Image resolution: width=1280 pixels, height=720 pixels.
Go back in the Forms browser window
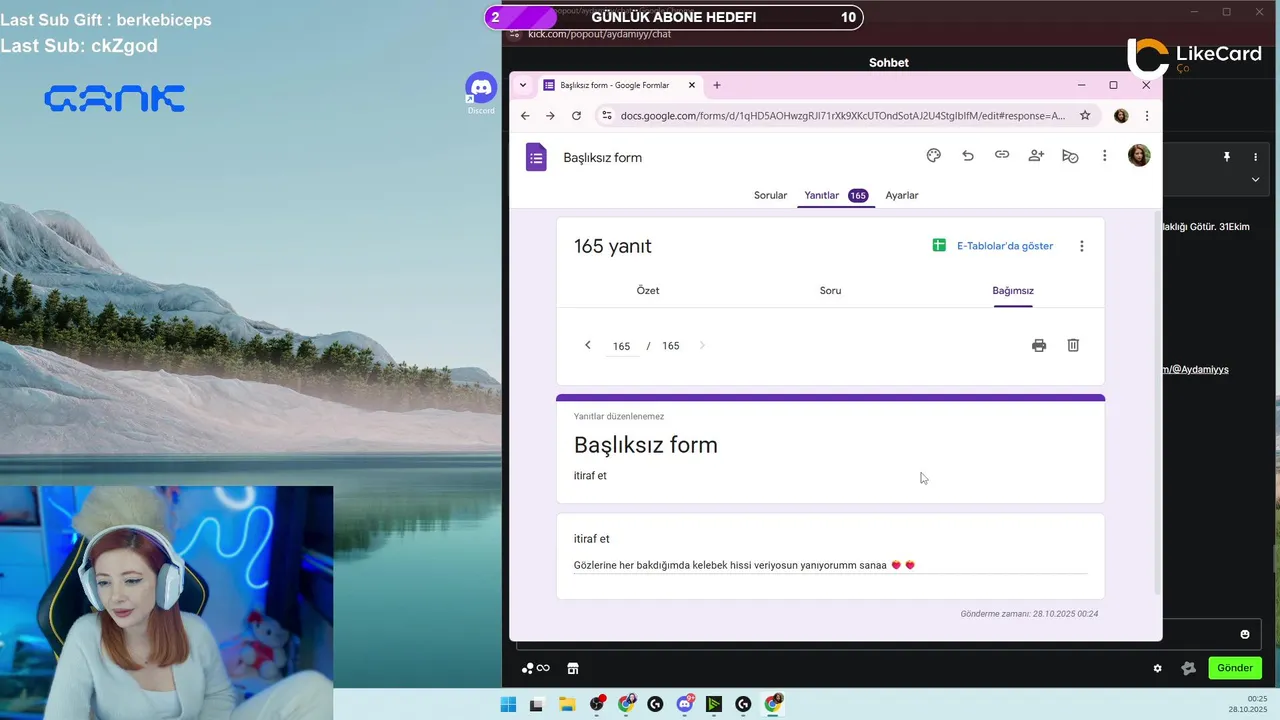point(526,116)
